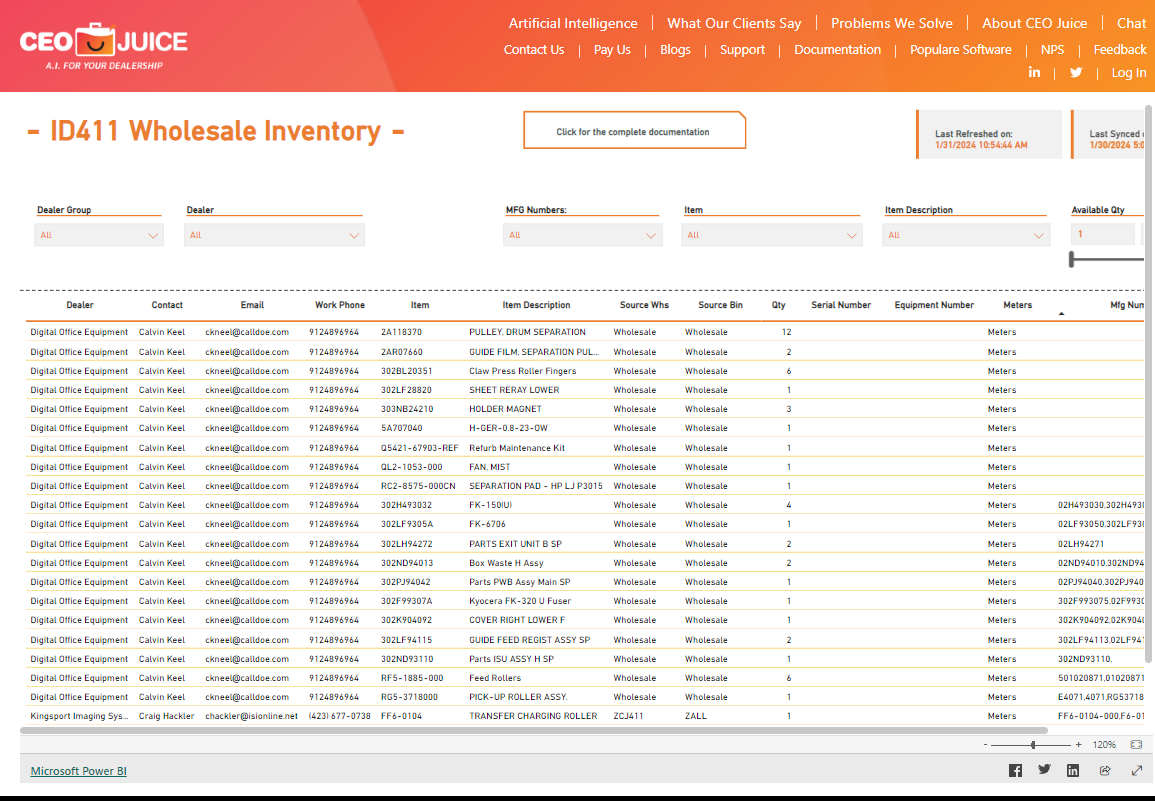Click the vertical page scrollbar
Viewport: 1155px width, 801px height.
point(1148,383)
